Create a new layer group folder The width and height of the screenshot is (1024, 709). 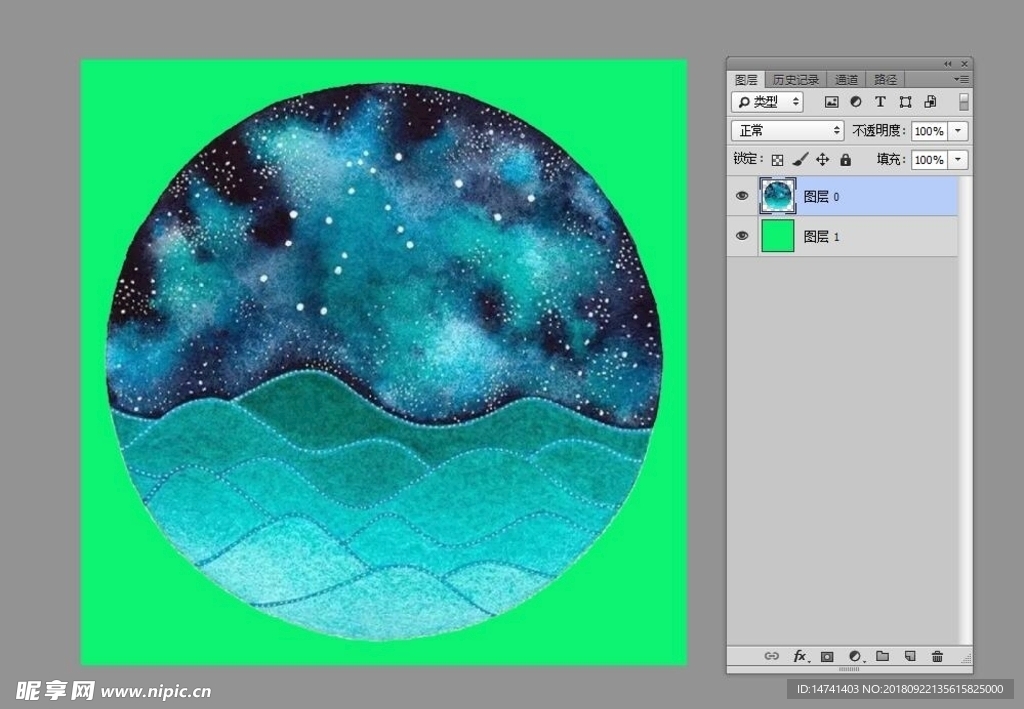click(882, 656)
